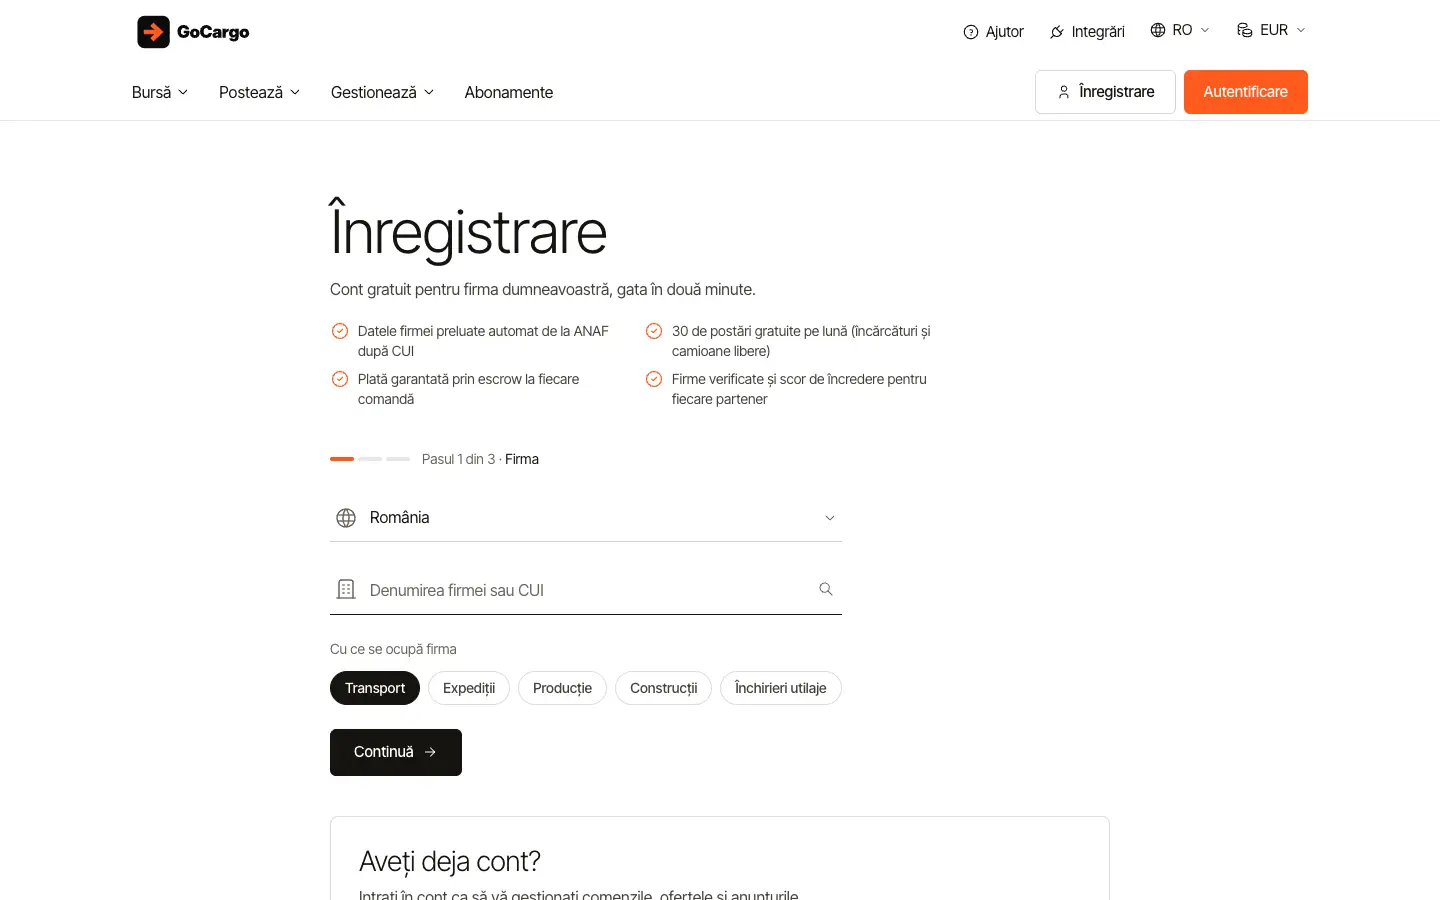Image resolution: width=1440 pixels, height=900 pixels.
Task: Click the Integrări plug icon
Action: 1057,32
